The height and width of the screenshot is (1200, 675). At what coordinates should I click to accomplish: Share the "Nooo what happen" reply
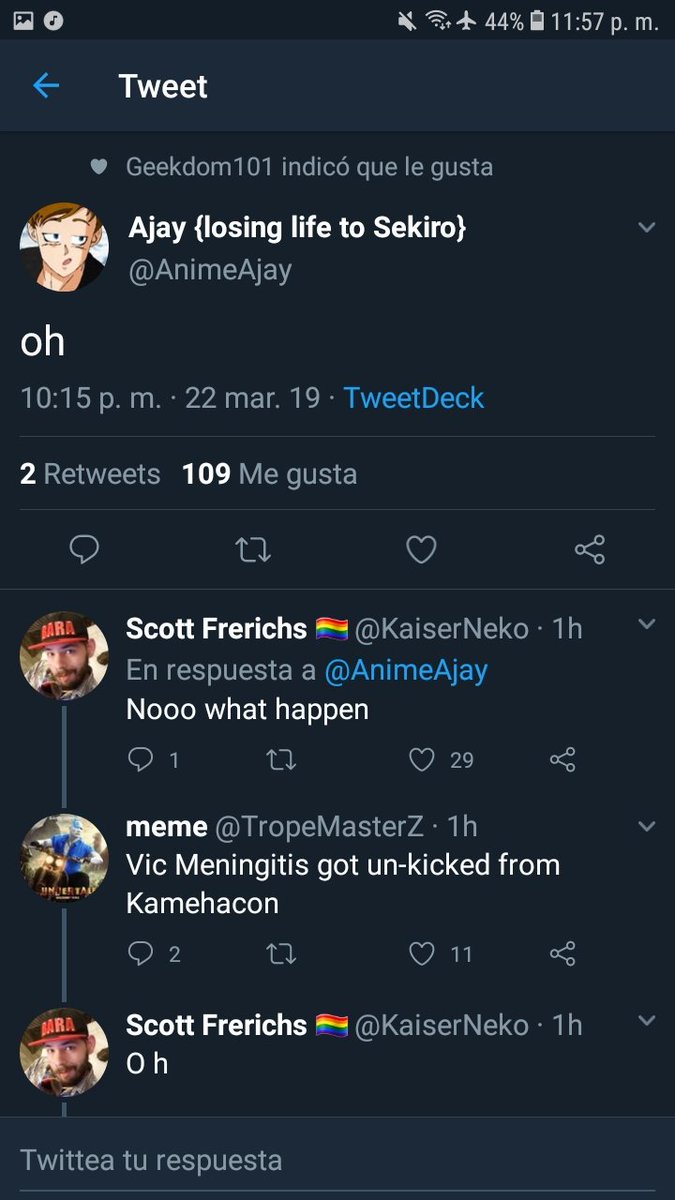564,760
